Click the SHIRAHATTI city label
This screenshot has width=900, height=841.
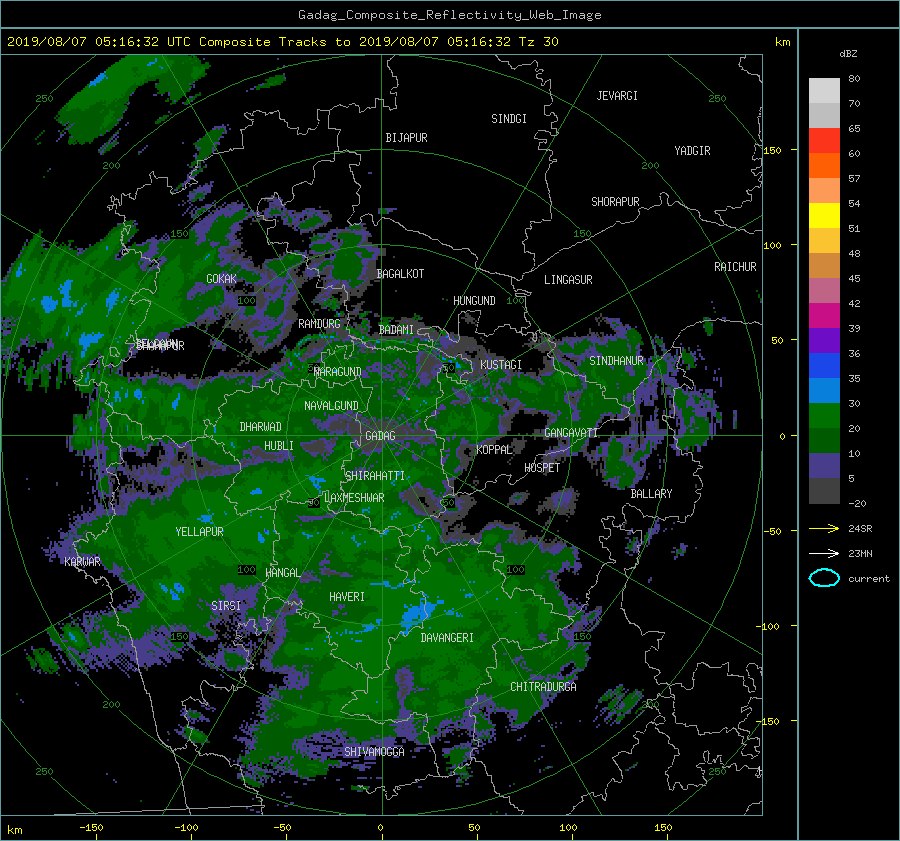(x=375, y=476)
